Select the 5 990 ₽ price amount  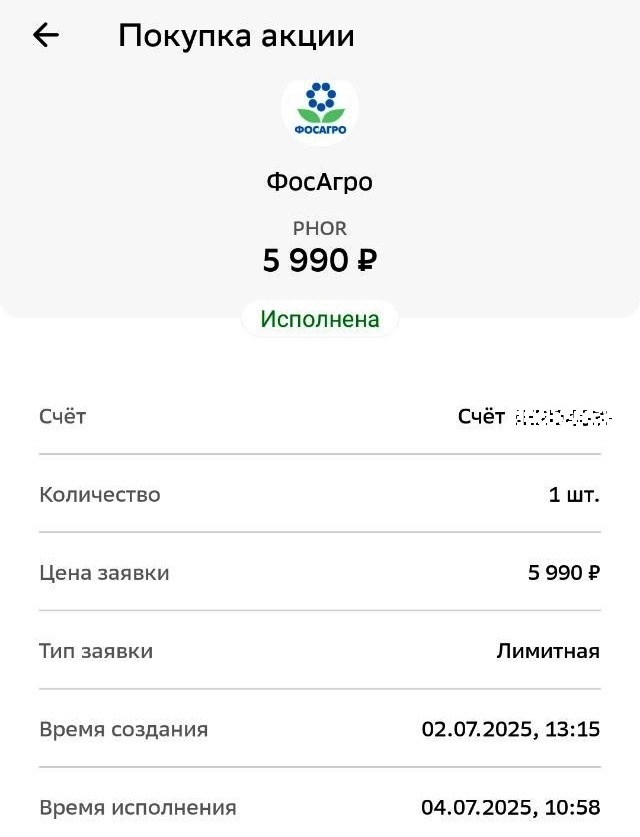tap(320, 262)
